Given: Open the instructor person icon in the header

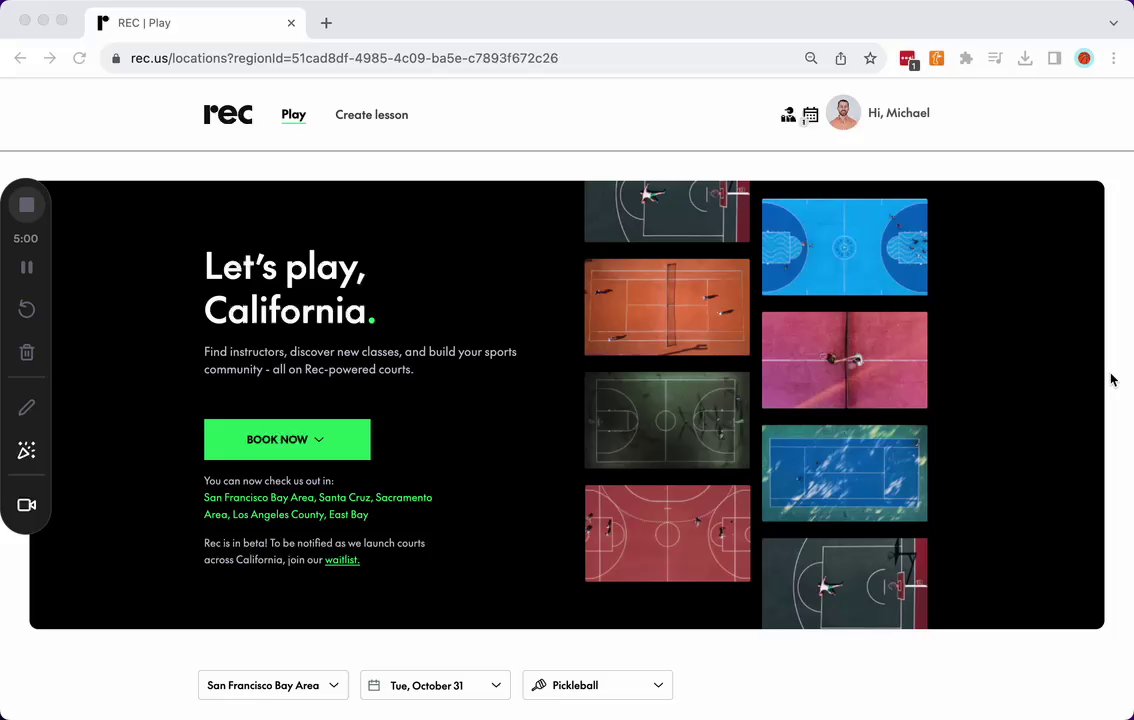Looking at the screenshot, I should pos(788,114).
